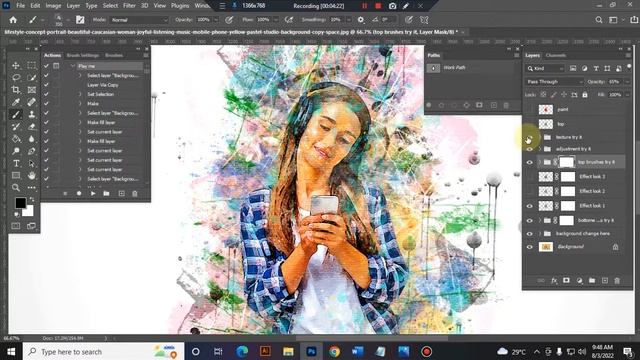Select the Hand tool
The height and width of the screenshot is (360, 640).
point(31,176)
